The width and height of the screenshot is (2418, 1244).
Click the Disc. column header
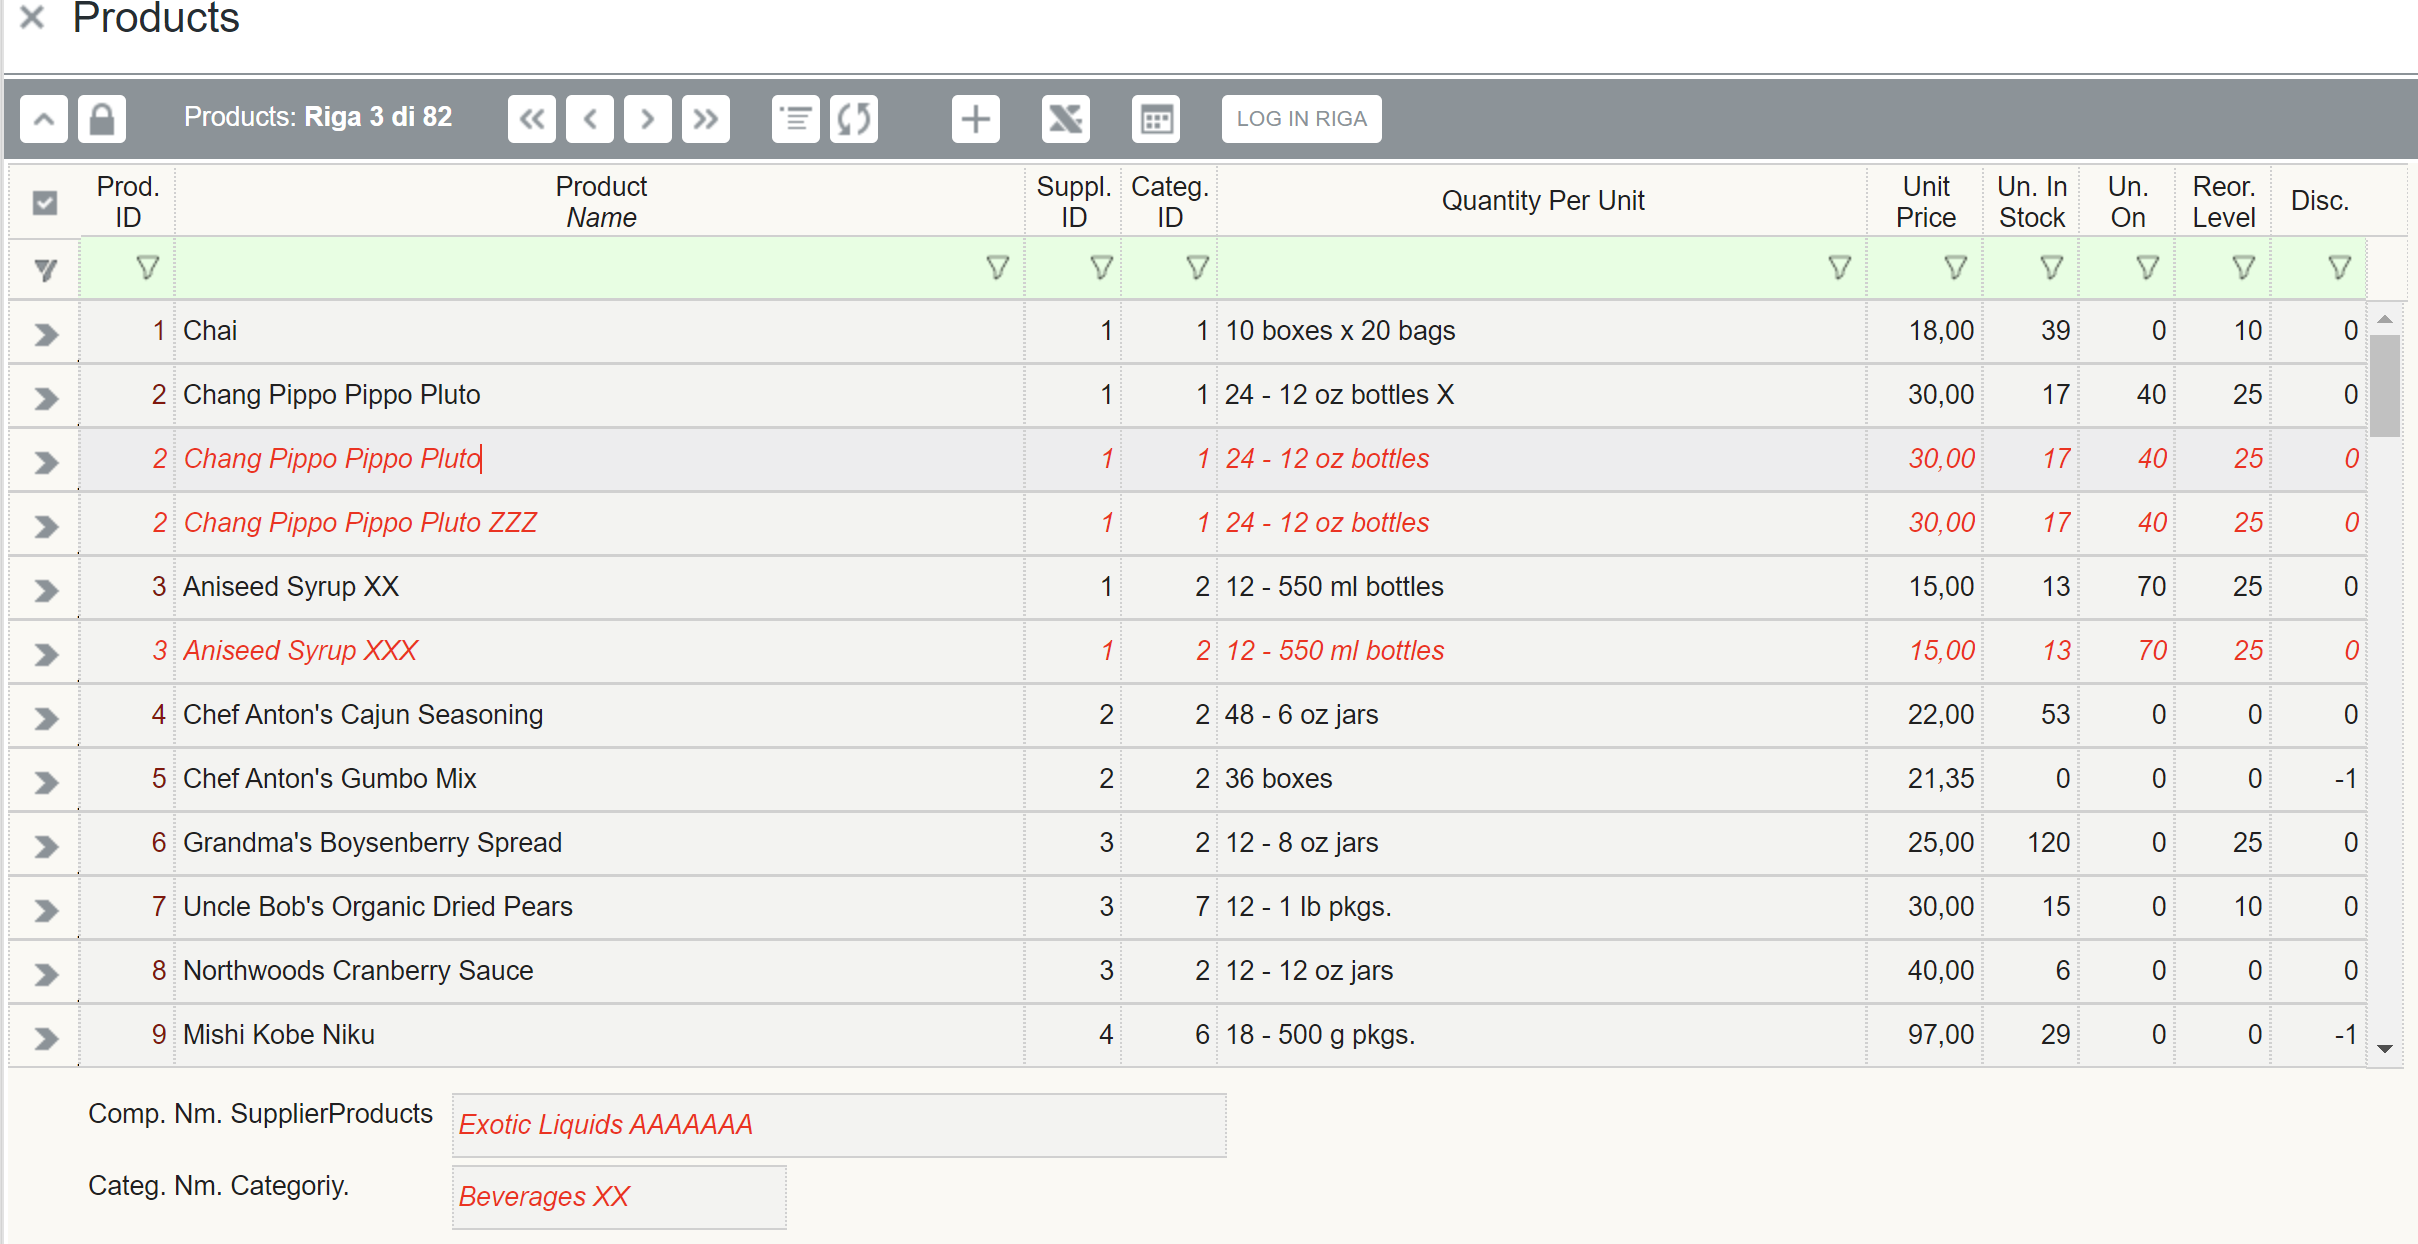coord(2319,201)
